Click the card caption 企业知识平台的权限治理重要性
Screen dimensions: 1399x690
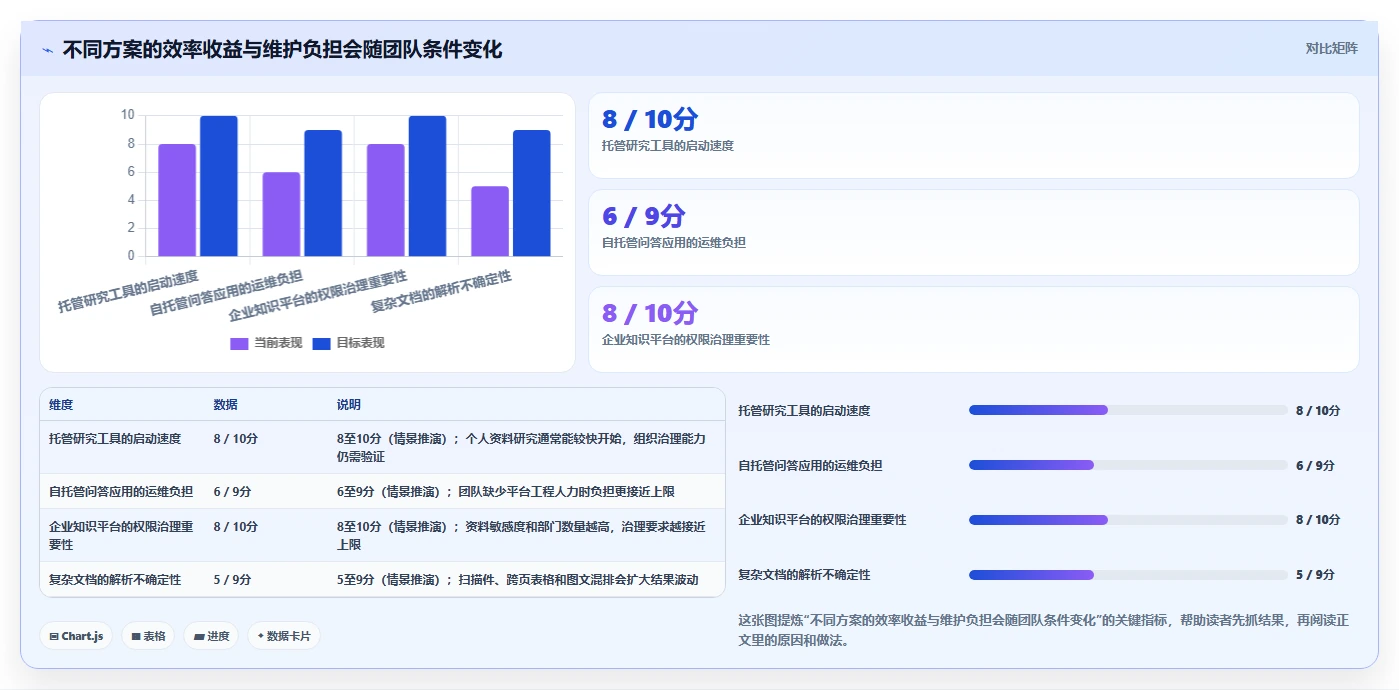pos(686,340)
